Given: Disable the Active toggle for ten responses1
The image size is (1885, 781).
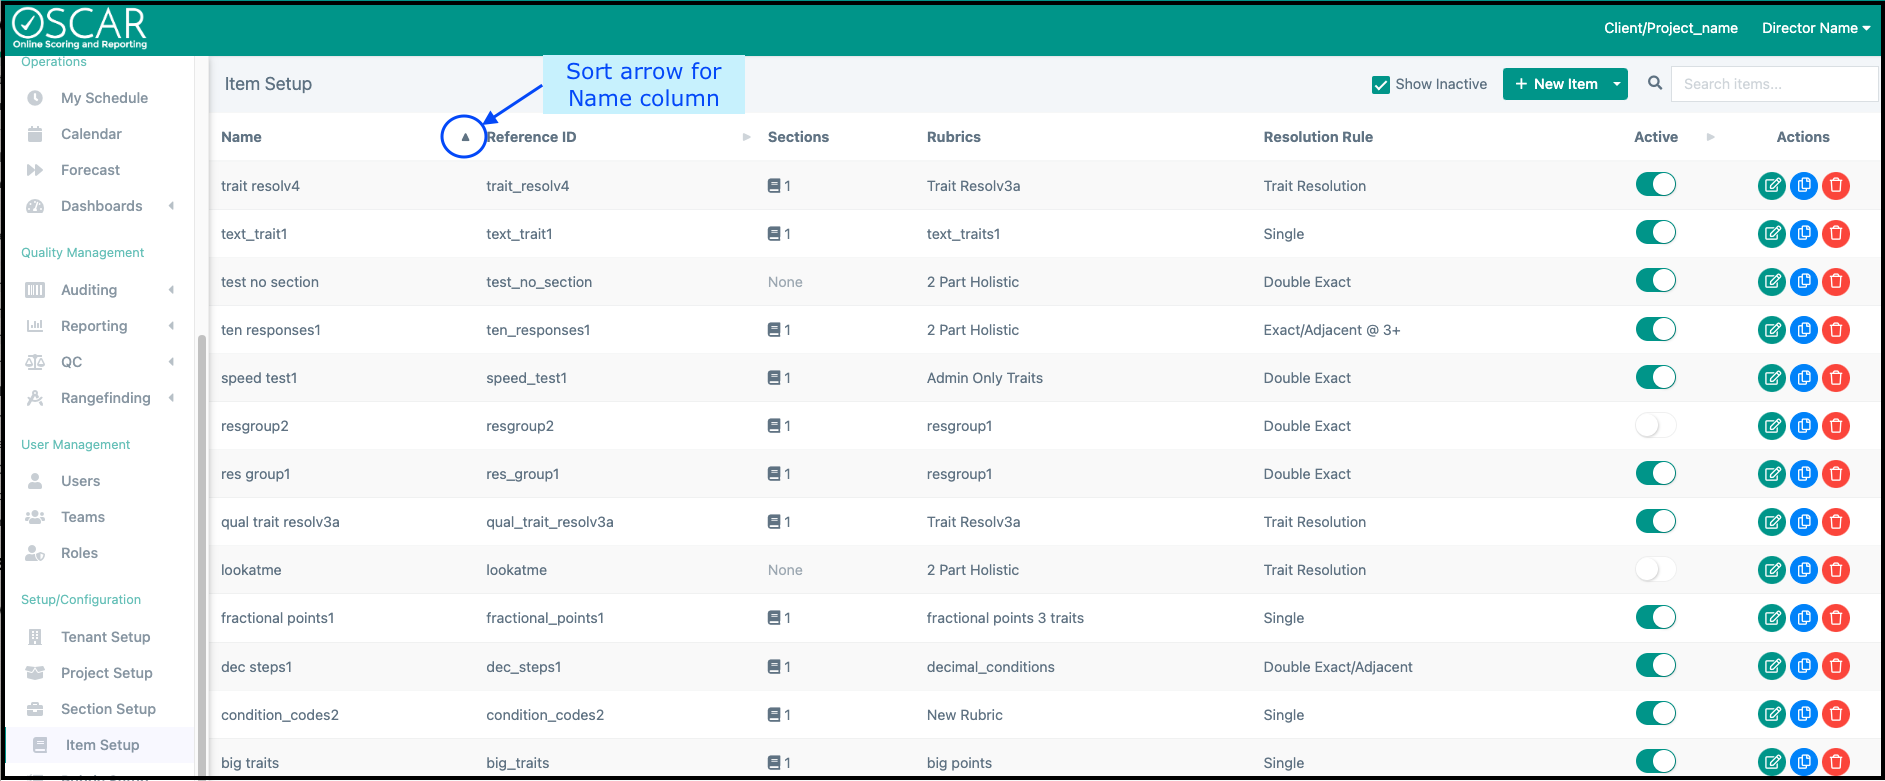Looking at the screenshot, I should [1655, 330].
